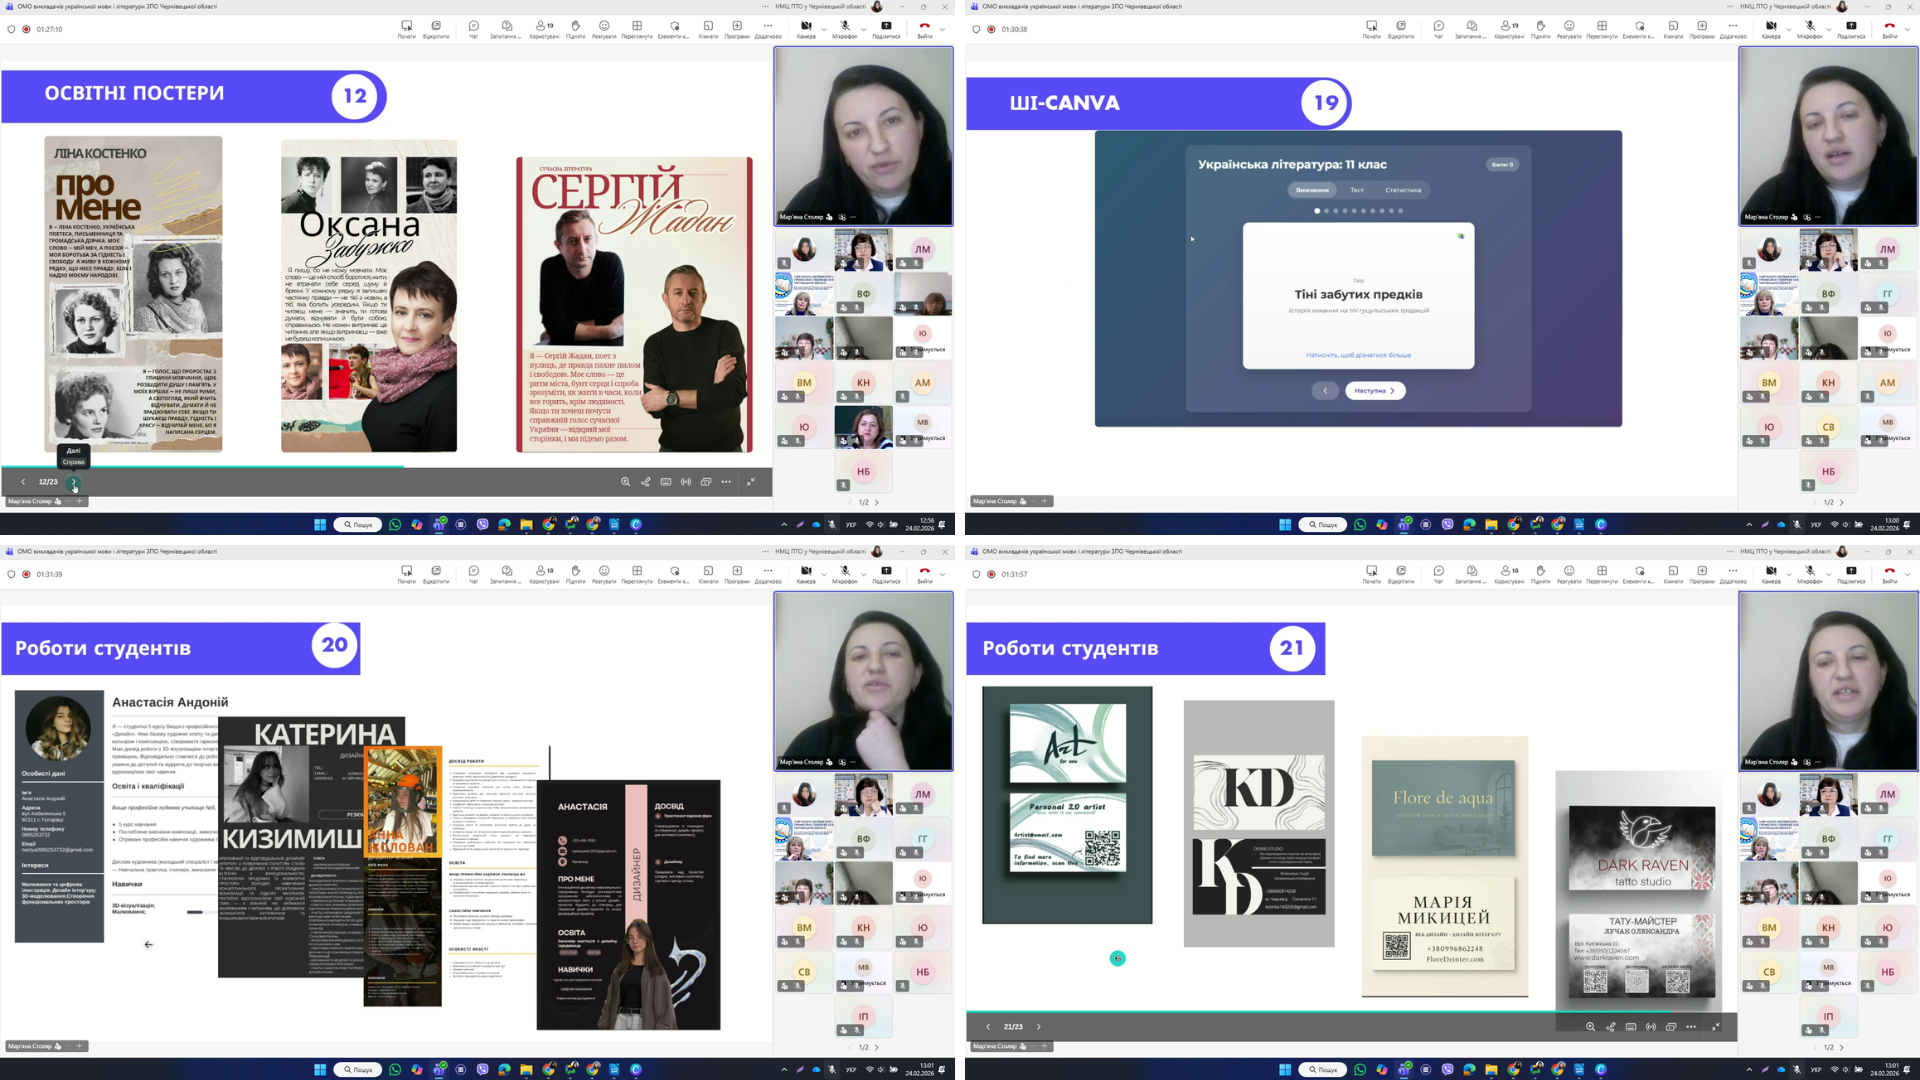Switch to the Тест tab
The height and width of the screenshot is (1080, 1920).
pyautogui.click(x=1357, y=190)
